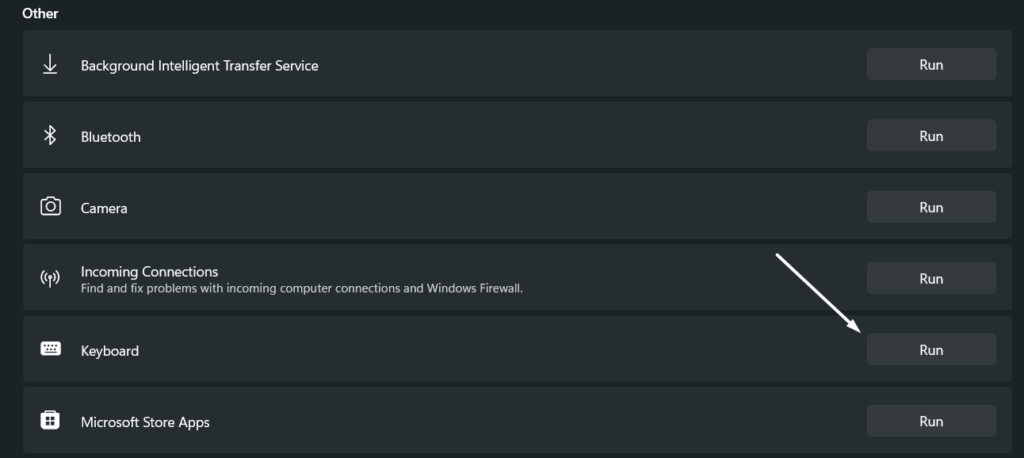Image resolution: width=1024 pixels, height=458 pixels.
Task: Click the Keyboard icon
Action: click(50, 350)
